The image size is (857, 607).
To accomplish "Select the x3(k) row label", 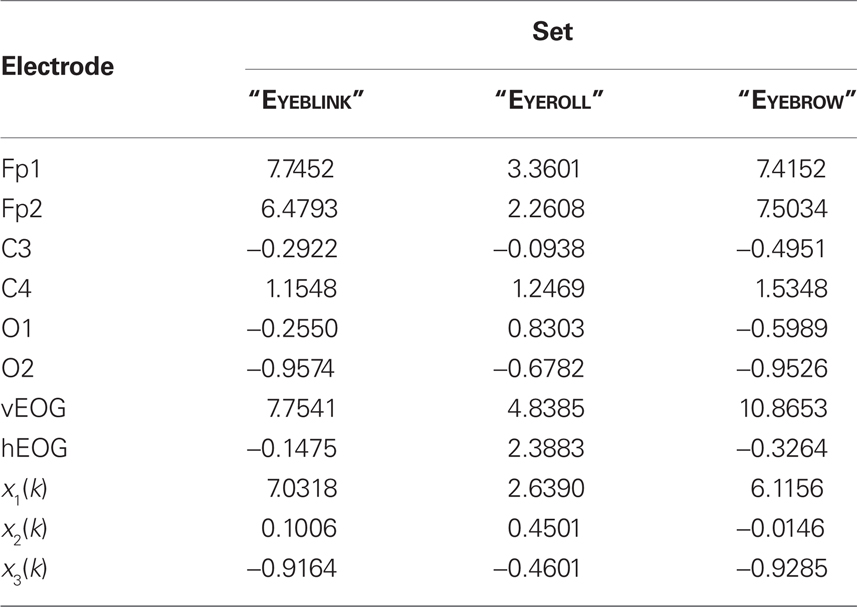I will (x=25, y=570).
